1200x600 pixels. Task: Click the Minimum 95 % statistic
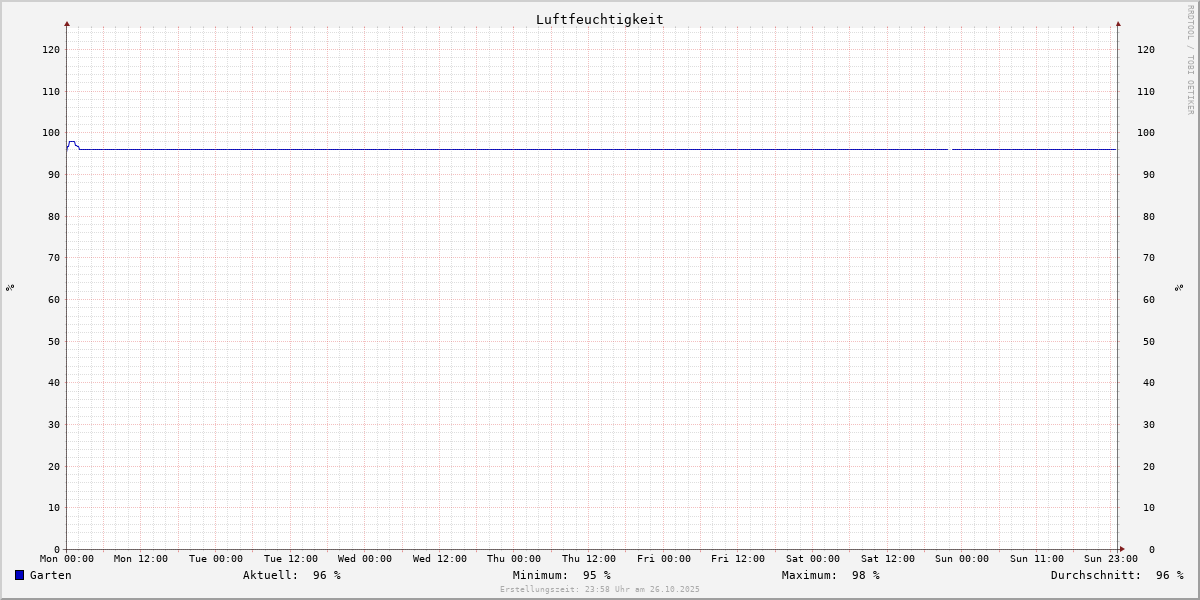pos(561,575)
